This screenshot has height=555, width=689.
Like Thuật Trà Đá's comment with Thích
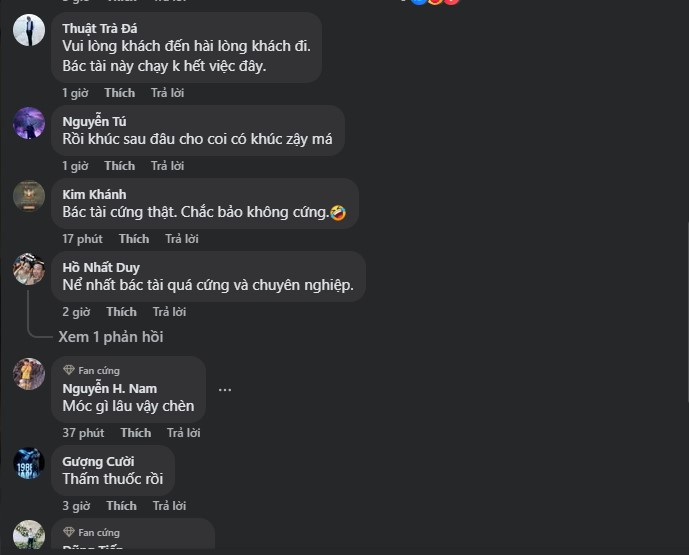coord(119,93)
